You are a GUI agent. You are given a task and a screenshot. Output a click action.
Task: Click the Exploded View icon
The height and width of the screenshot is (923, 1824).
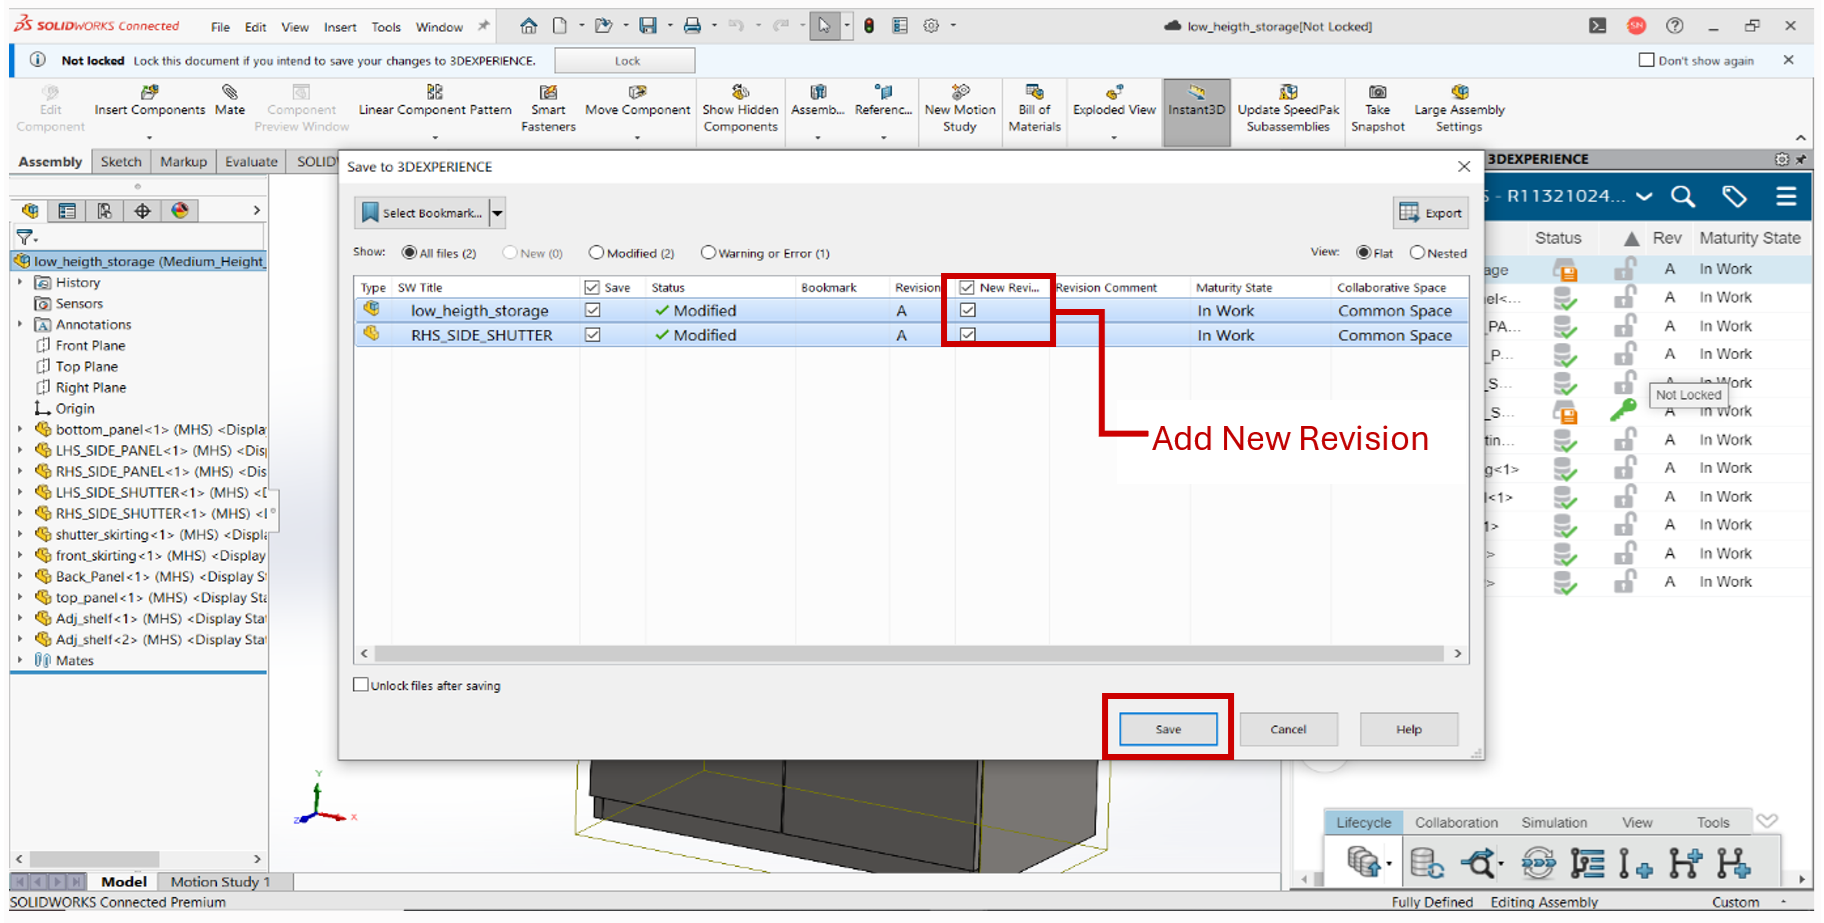coord(1114,93)
